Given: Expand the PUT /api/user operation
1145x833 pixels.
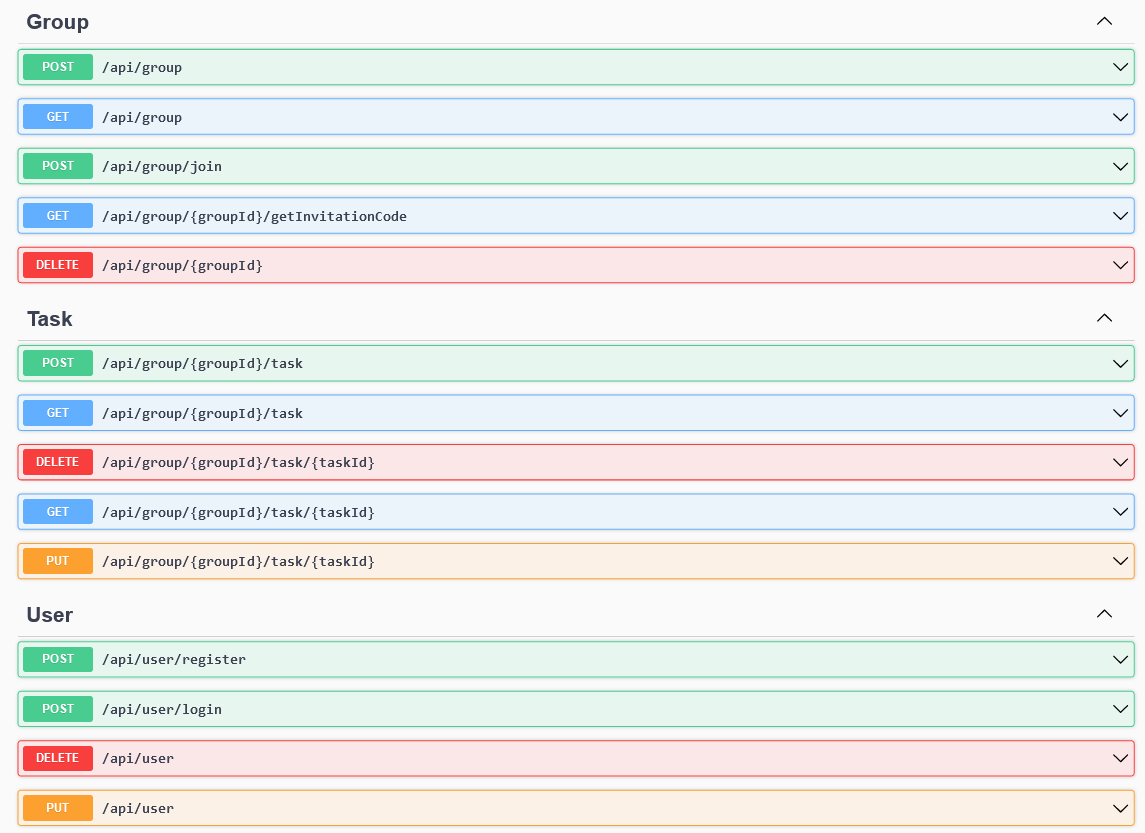Looking at the screenshot, I should tap(1119, 808).
